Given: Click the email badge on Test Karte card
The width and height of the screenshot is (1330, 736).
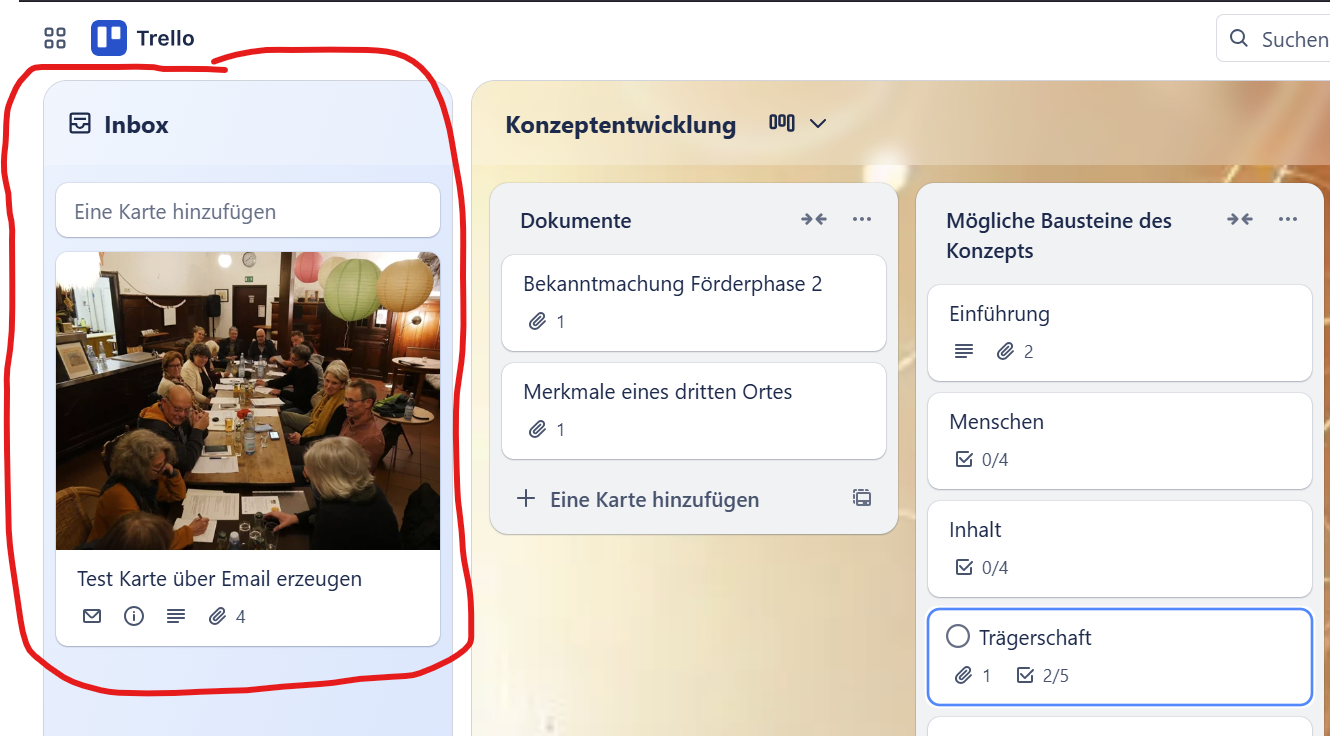Looking at the screenshot, I should (x=91, y=616).
